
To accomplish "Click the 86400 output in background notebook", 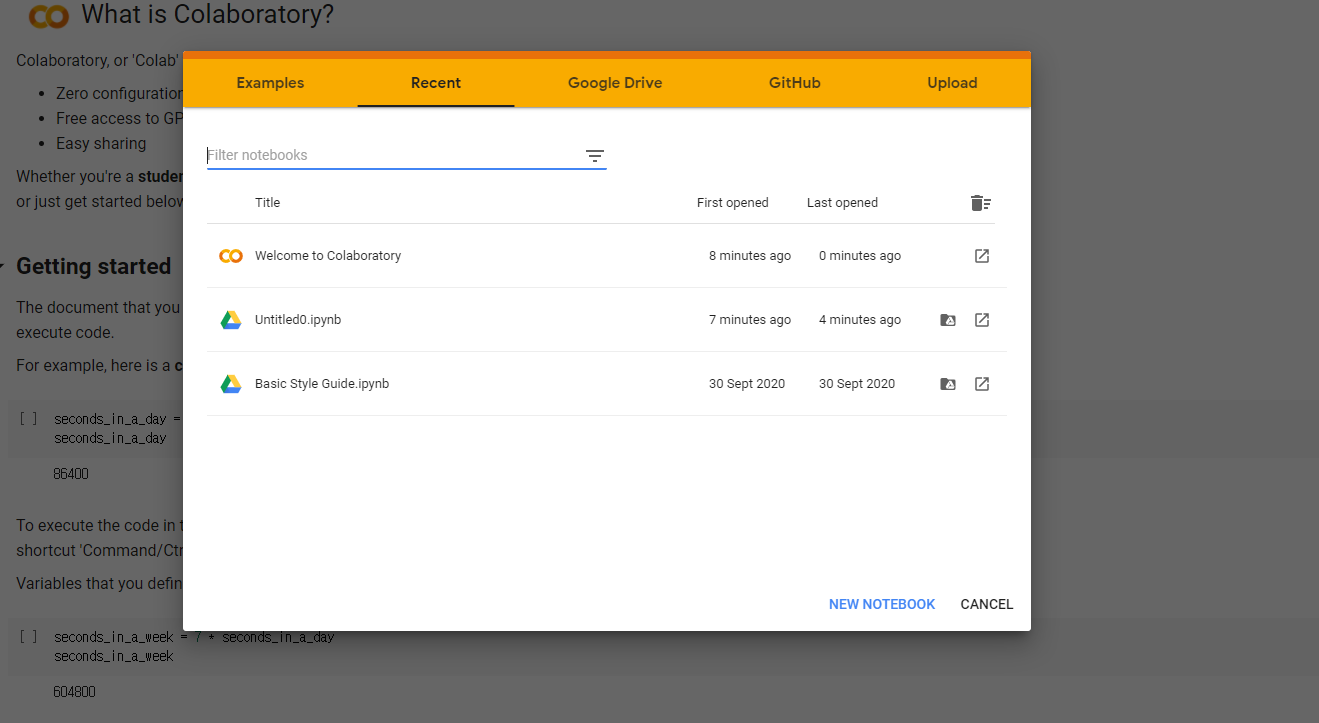I will tap(71, 474).
